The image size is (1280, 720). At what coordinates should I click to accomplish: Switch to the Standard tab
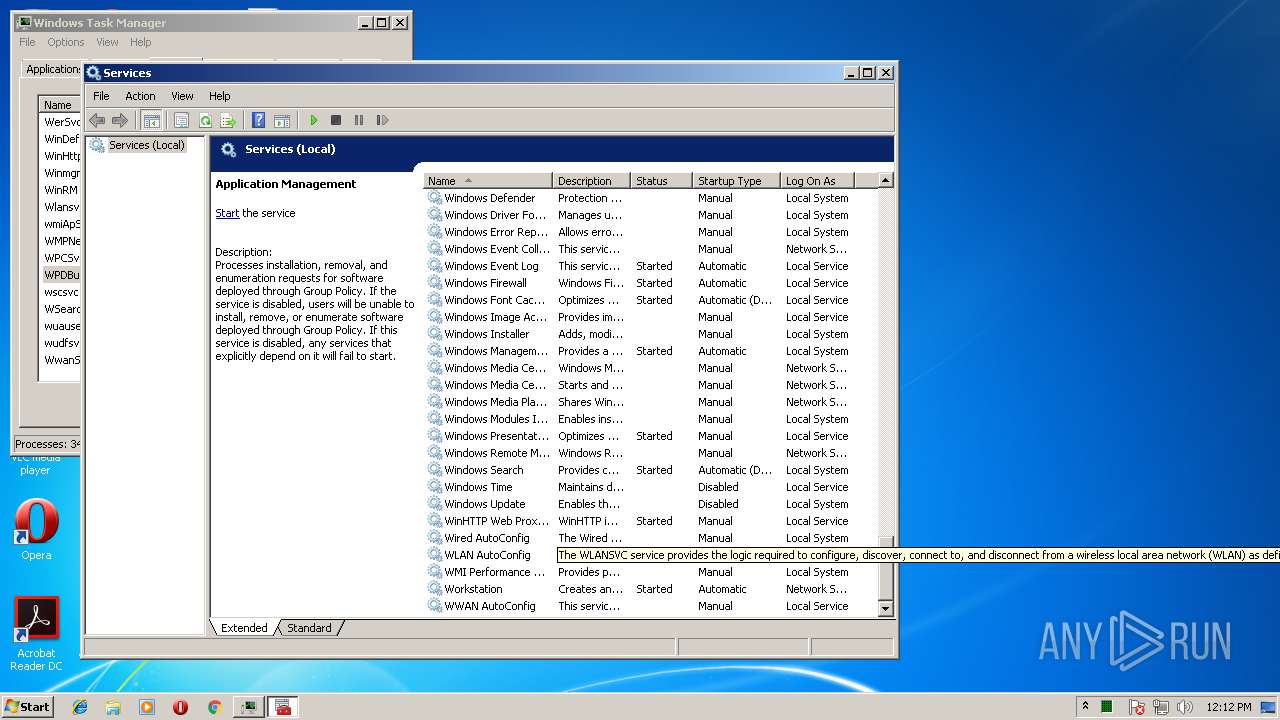pos(309,628)
